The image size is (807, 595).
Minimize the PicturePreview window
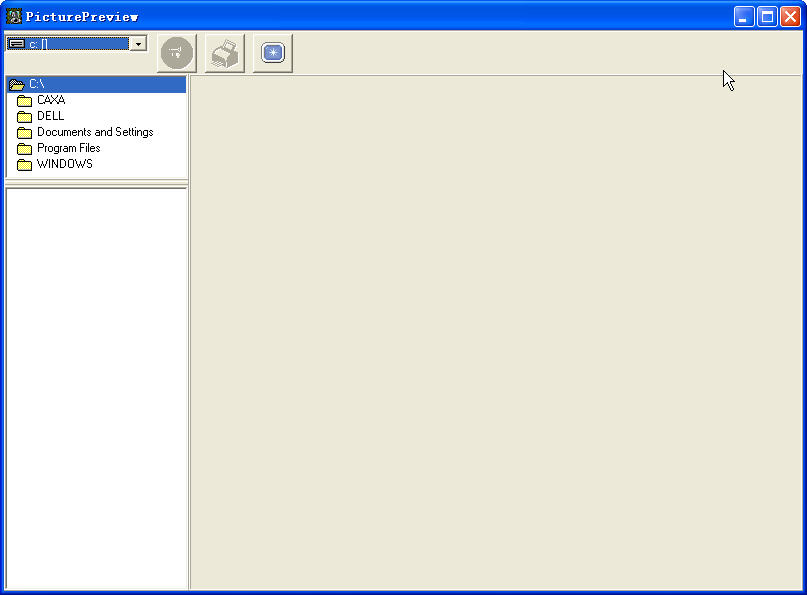[744, 17]
